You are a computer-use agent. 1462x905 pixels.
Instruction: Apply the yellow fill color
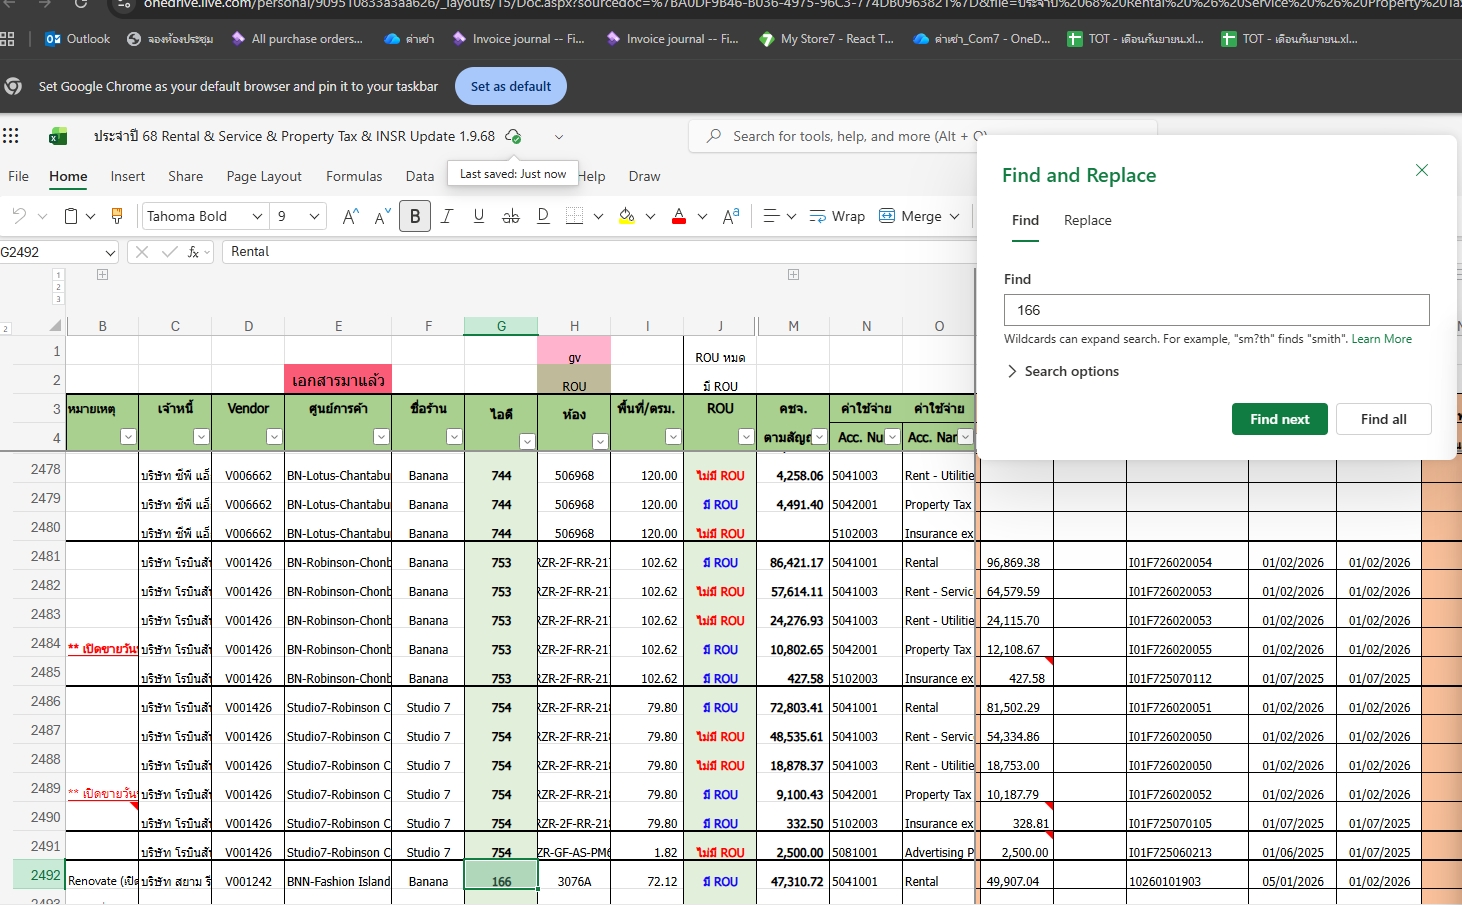point(627,216)
